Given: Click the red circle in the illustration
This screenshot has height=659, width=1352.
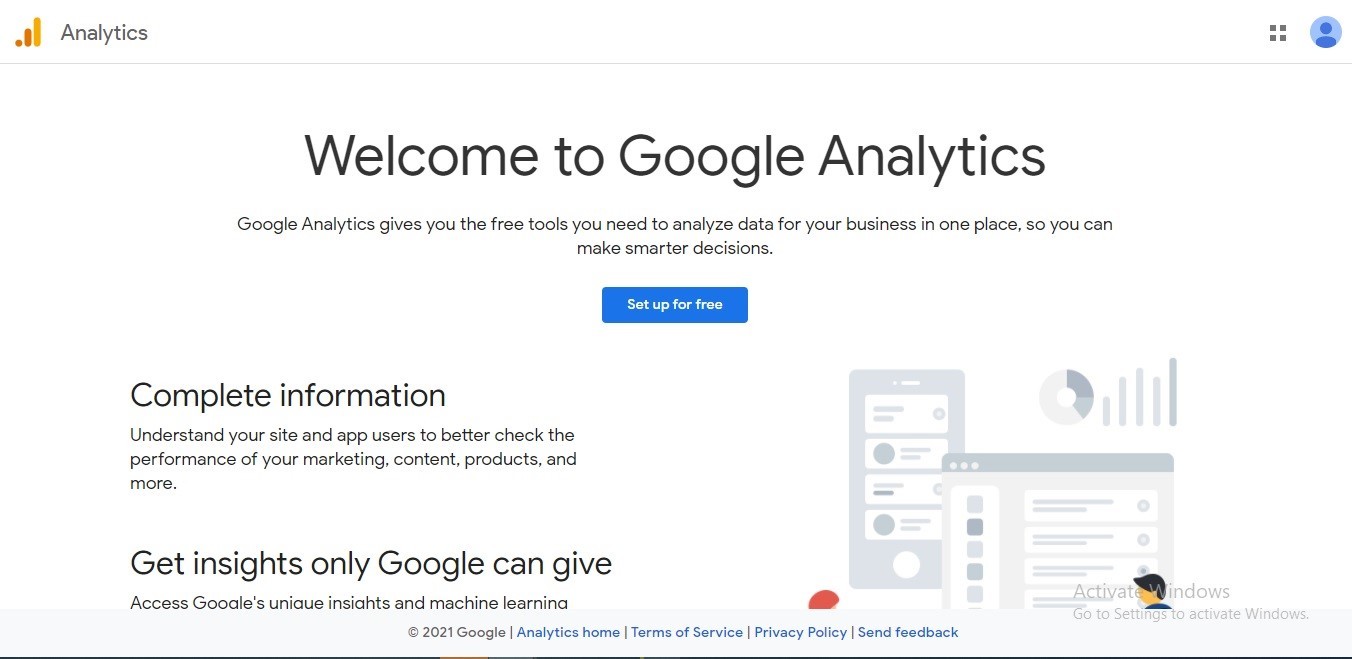Looking at the screenshot, I should (x=823, y=600).
